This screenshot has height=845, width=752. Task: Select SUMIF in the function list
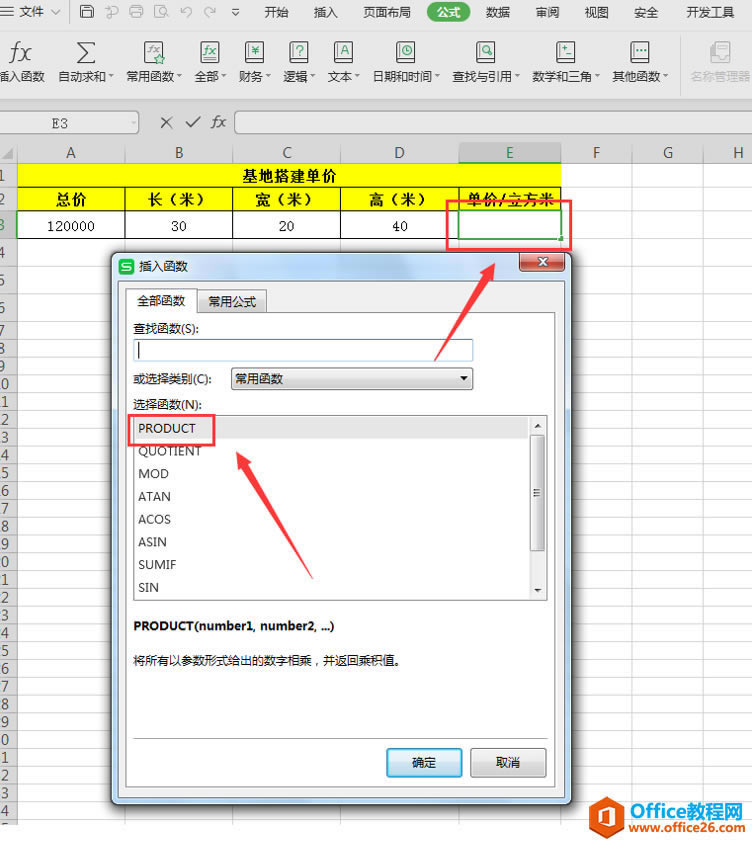point(330,564)
